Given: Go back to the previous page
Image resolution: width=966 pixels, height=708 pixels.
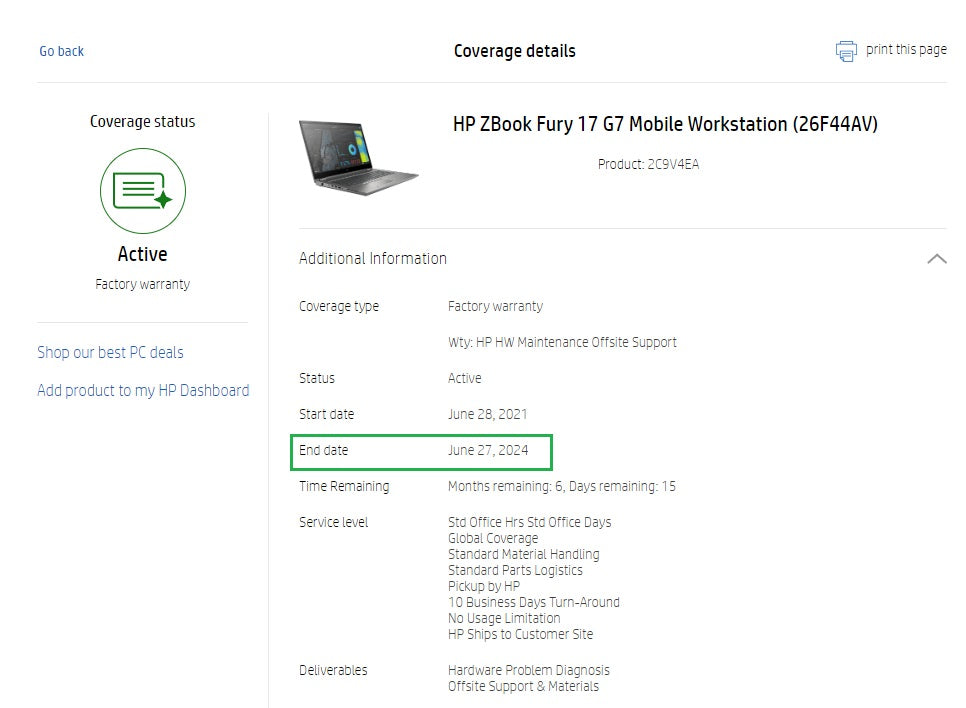Looking at the screenshot, I should point(61,51).
